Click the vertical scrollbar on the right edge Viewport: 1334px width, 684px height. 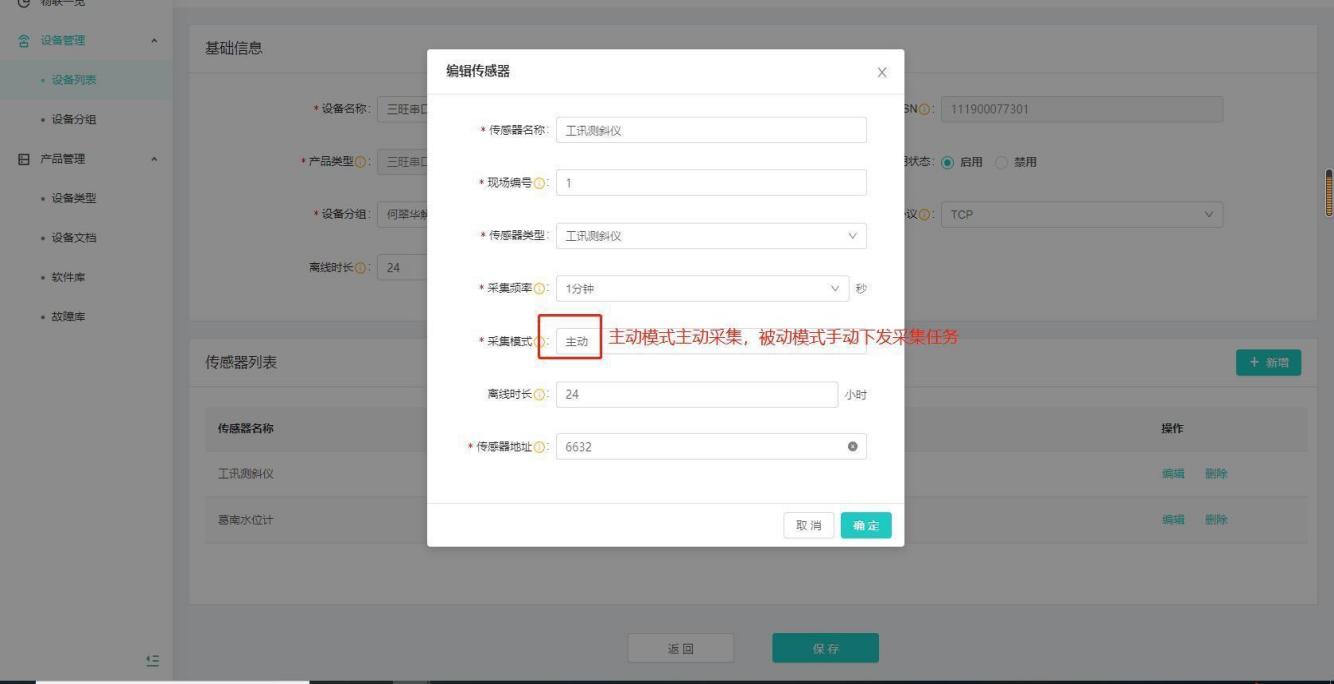[1329, 192]
